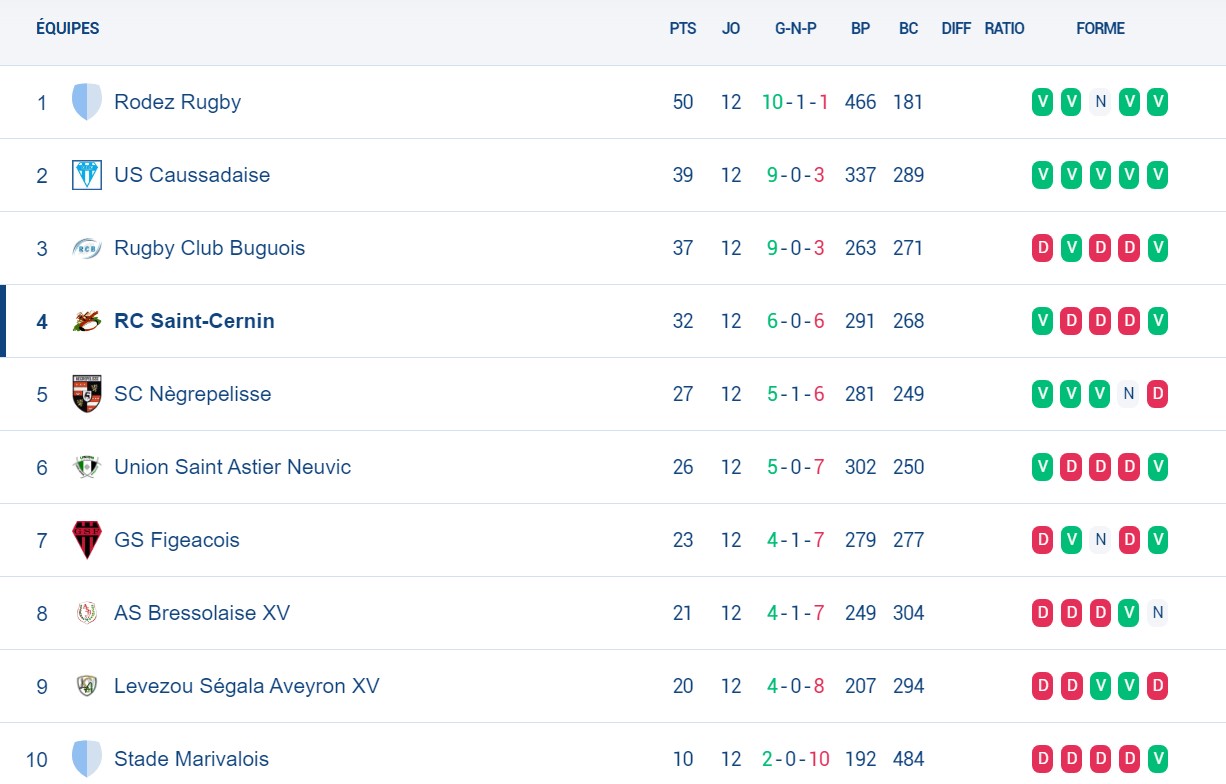
Task: Click the first D badge in GS Figeacois form
Action: pos(1042,539)
